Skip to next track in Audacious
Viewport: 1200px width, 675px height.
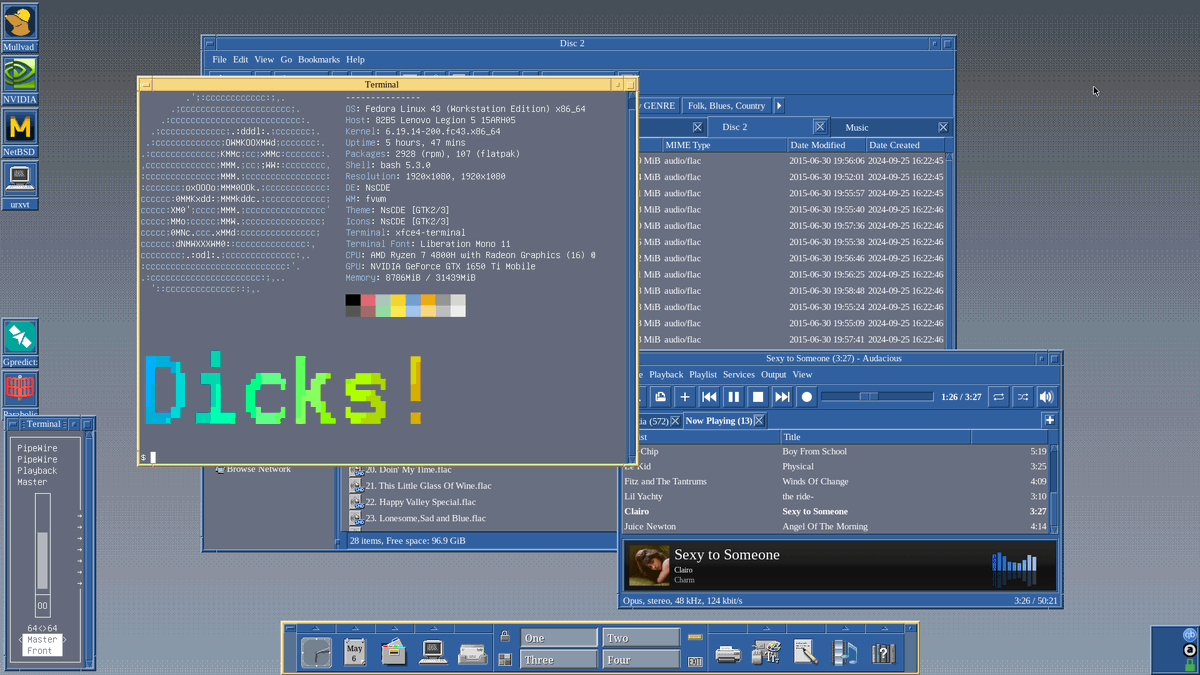[782, 397]
